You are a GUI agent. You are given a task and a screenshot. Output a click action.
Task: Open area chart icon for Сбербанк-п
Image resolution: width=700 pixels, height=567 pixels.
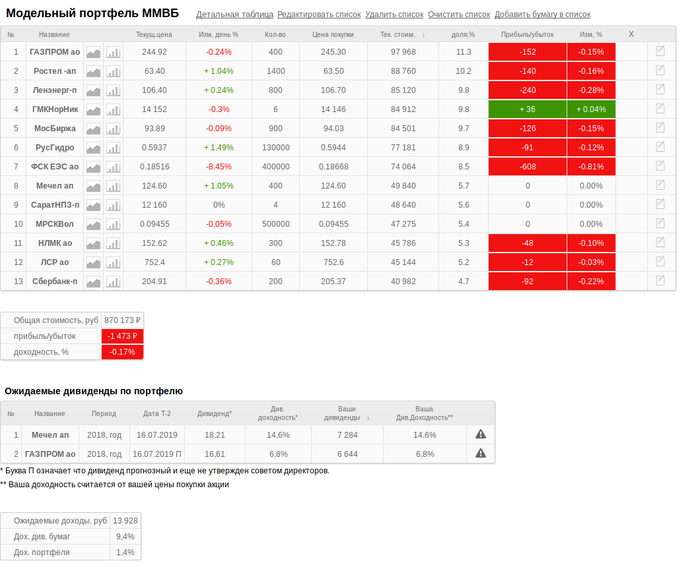click(94, 282)
